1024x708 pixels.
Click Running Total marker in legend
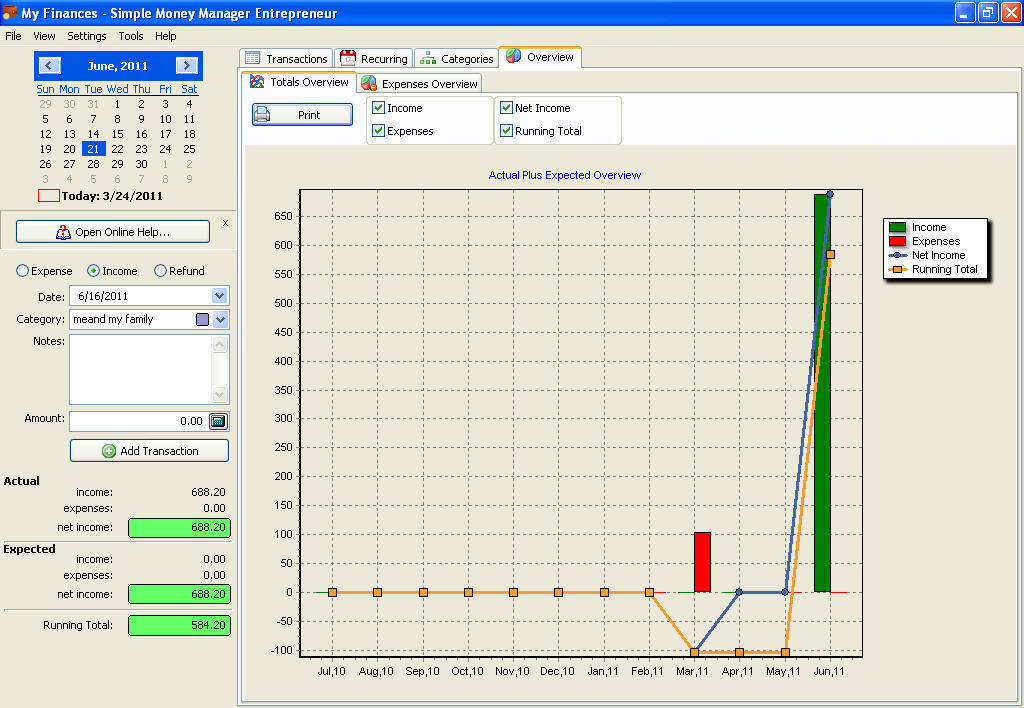[x=898, y=269]
